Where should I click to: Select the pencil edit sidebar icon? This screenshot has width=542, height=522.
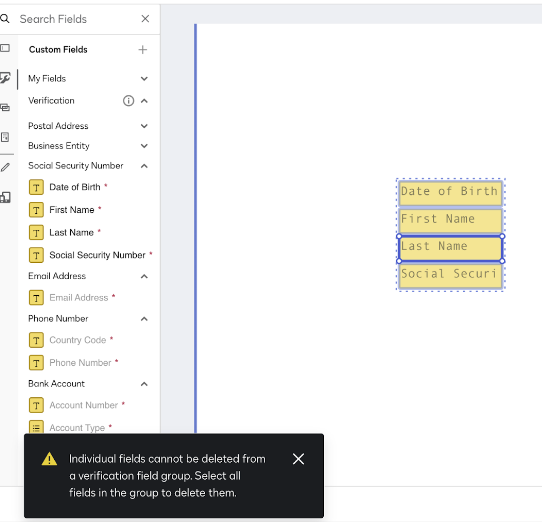click(x=5, y=168)
